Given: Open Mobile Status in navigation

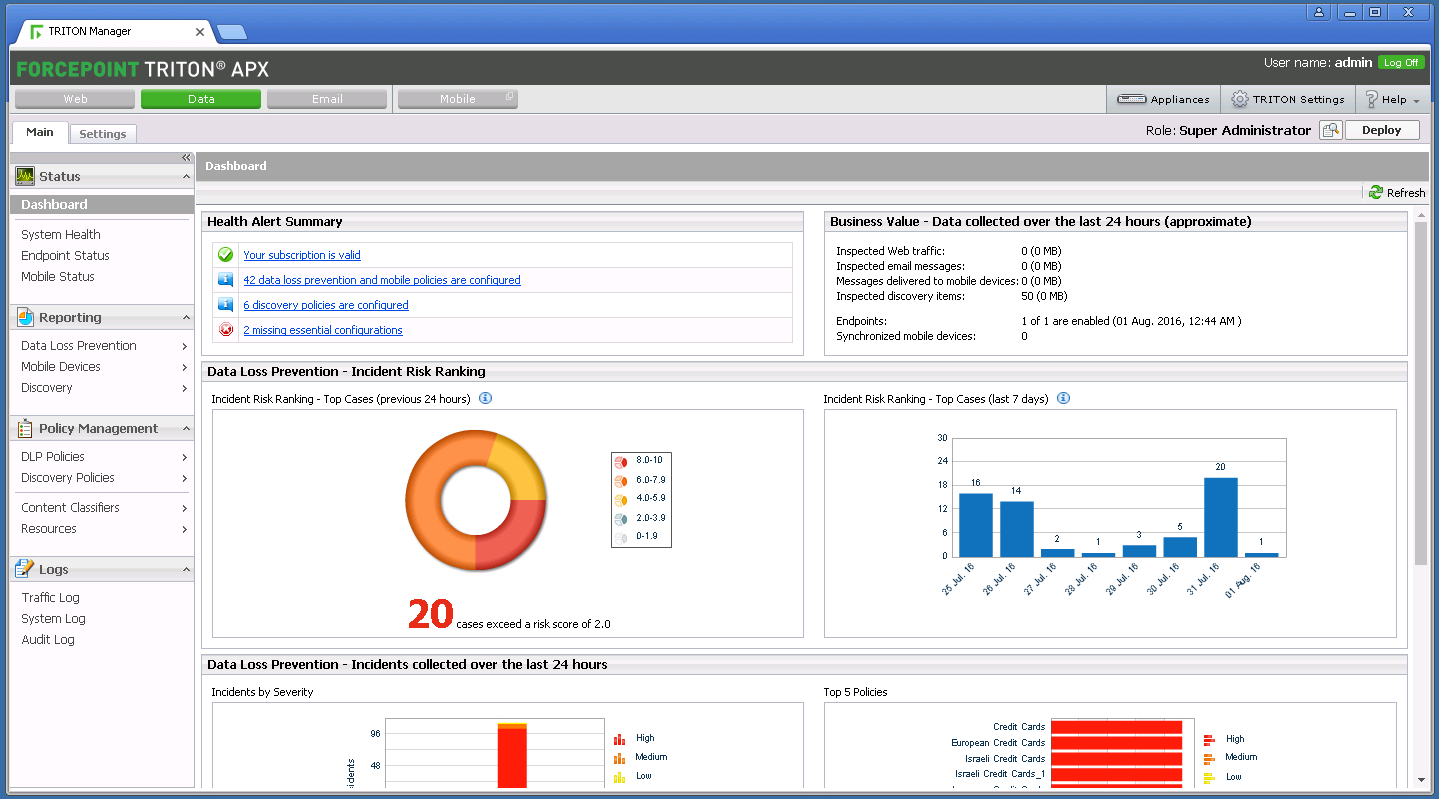Looking at the screenshot, I should [x=58, y=277].
